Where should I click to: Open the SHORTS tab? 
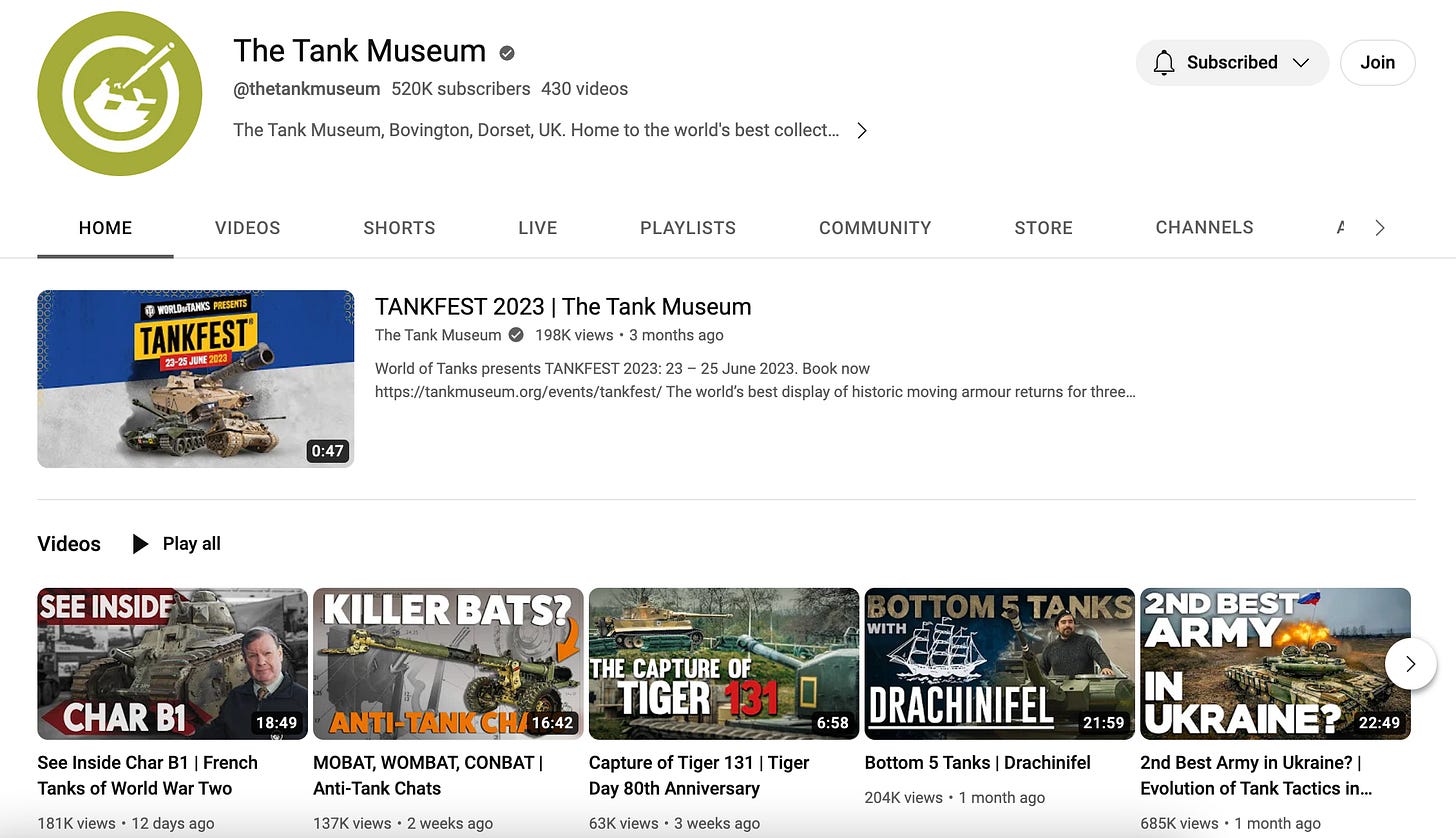coord(399,228)
